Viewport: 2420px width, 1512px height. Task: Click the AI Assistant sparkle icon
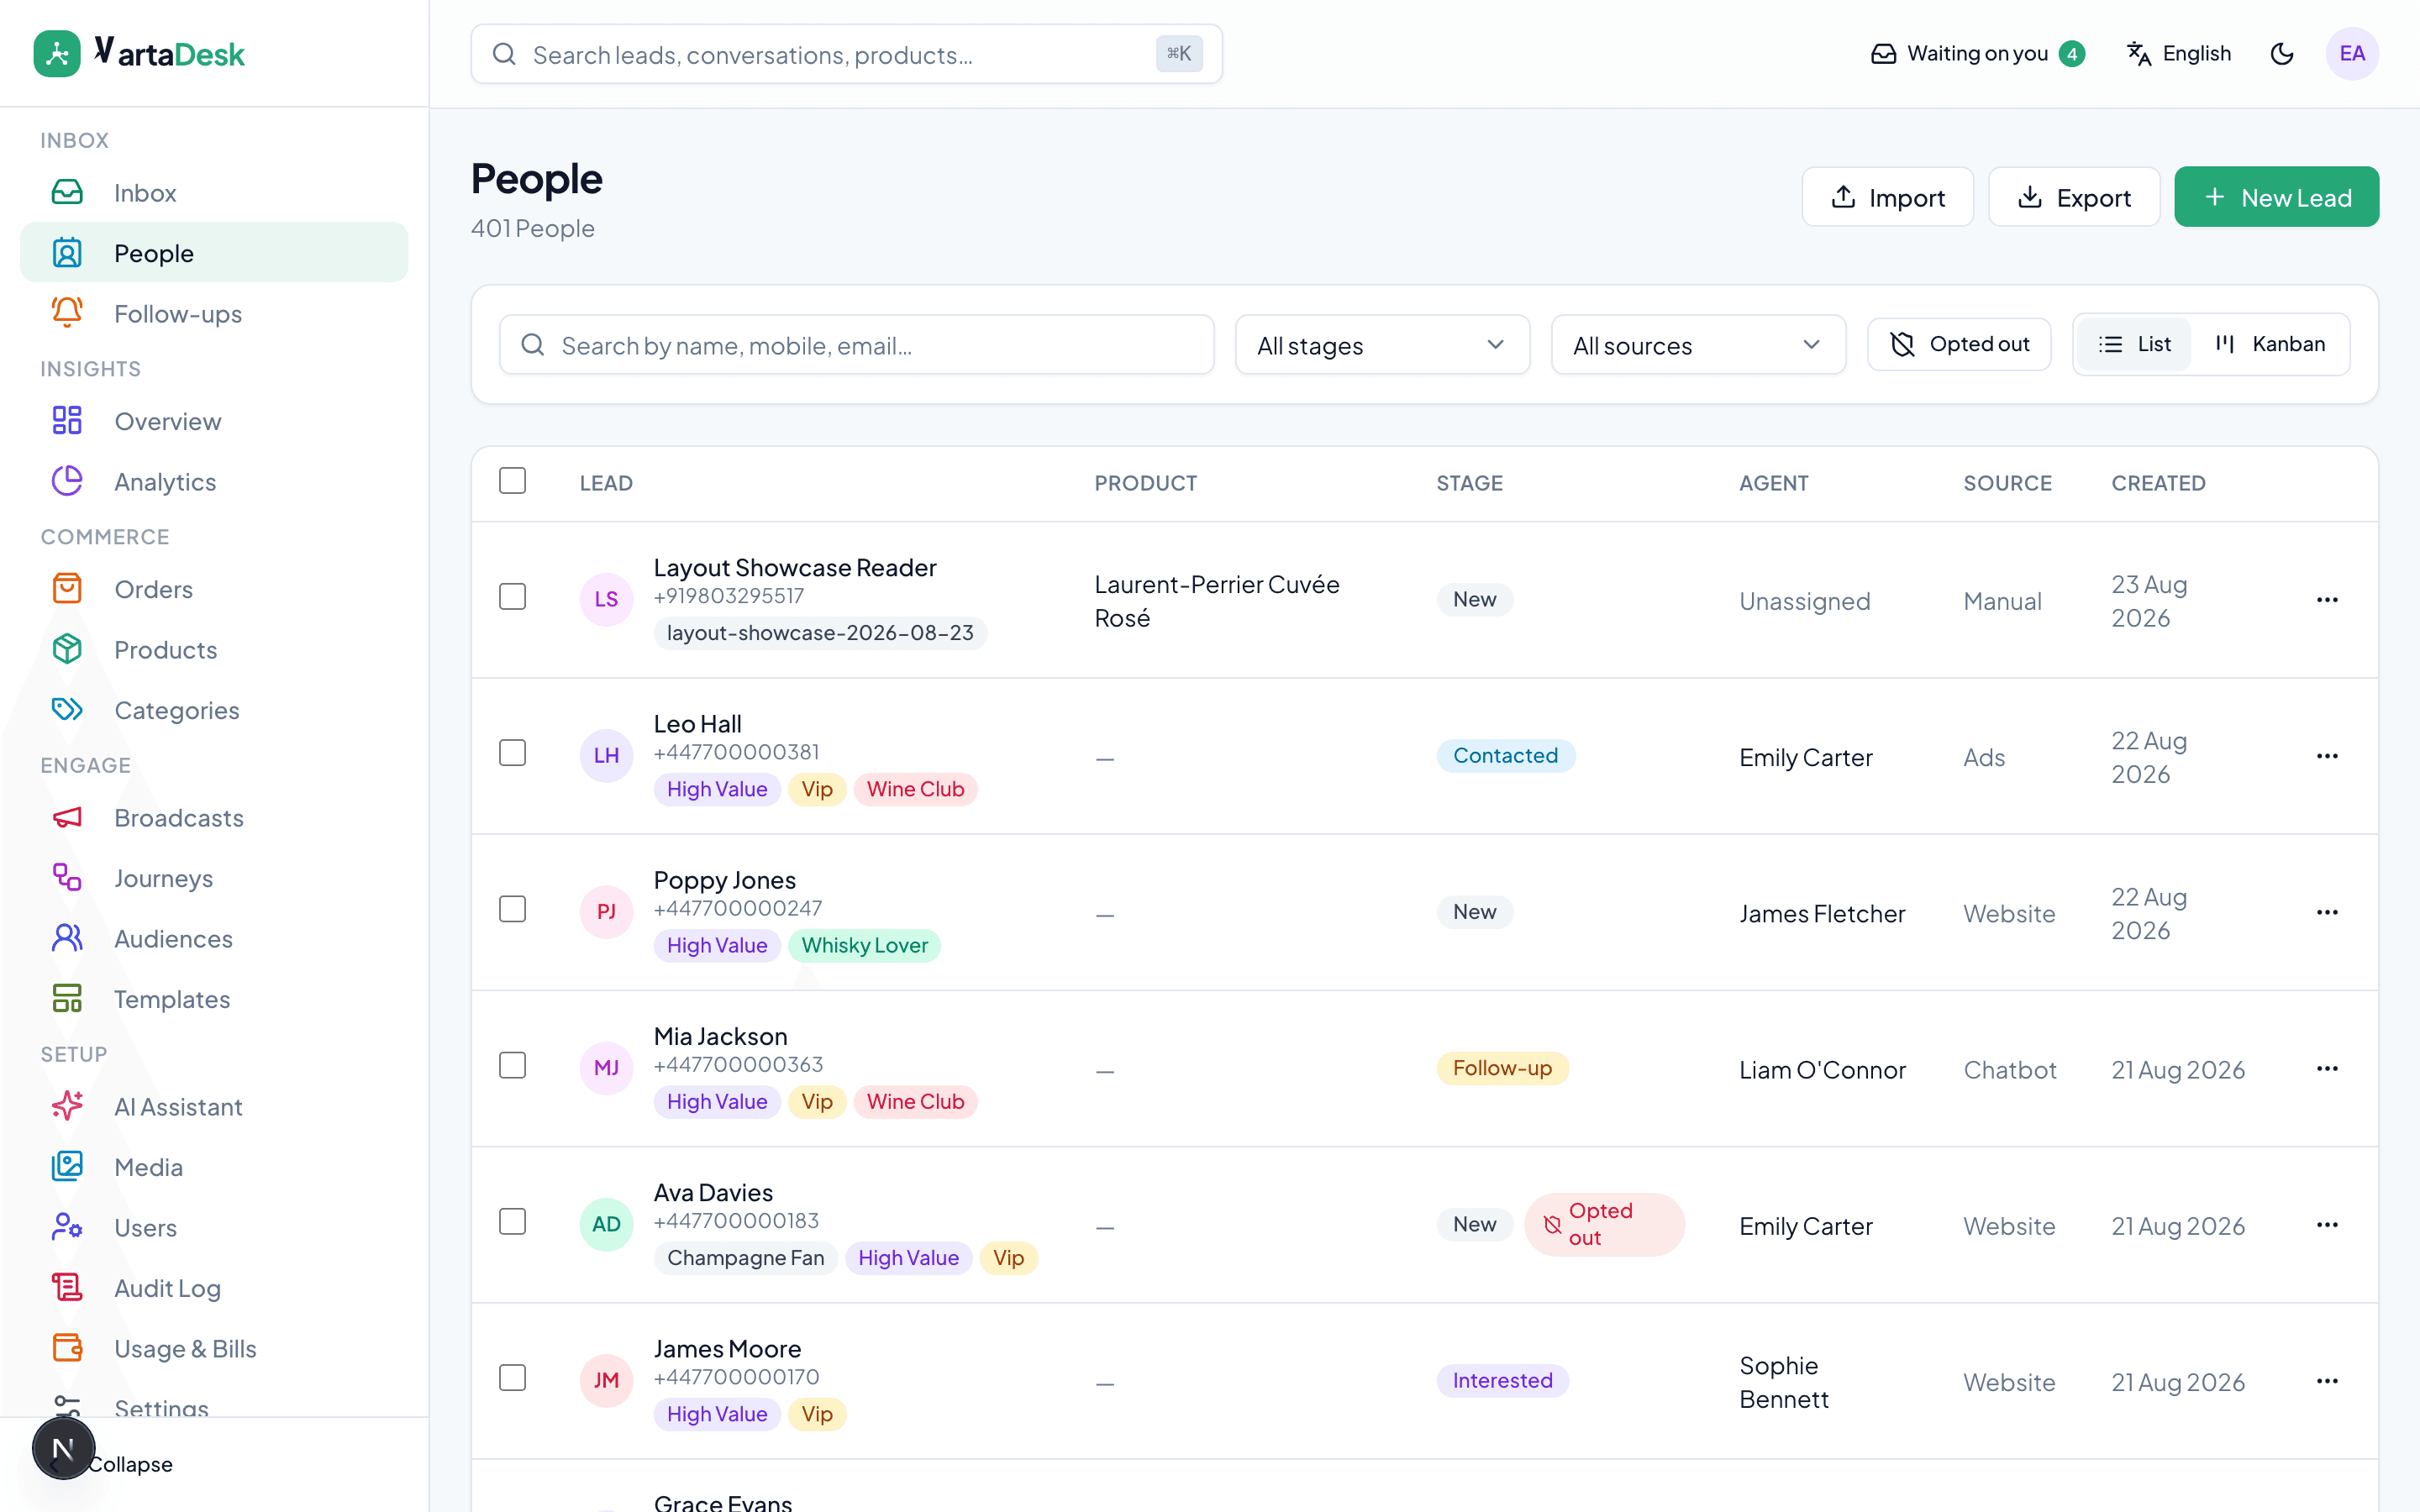point(67,1106)
